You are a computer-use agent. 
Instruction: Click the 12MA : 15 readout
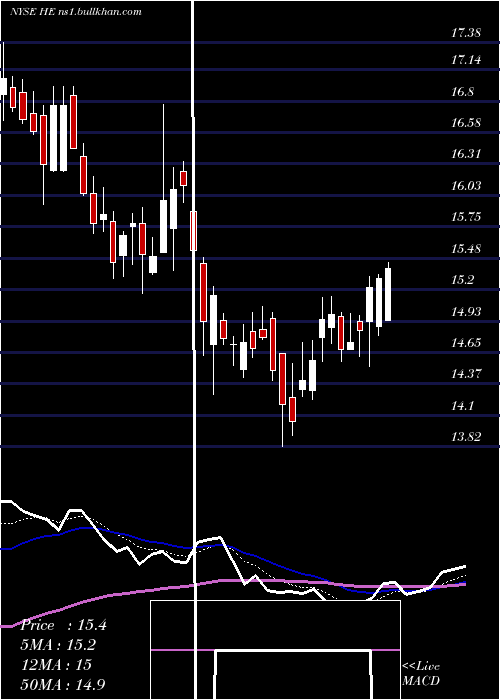coord(56,665)
